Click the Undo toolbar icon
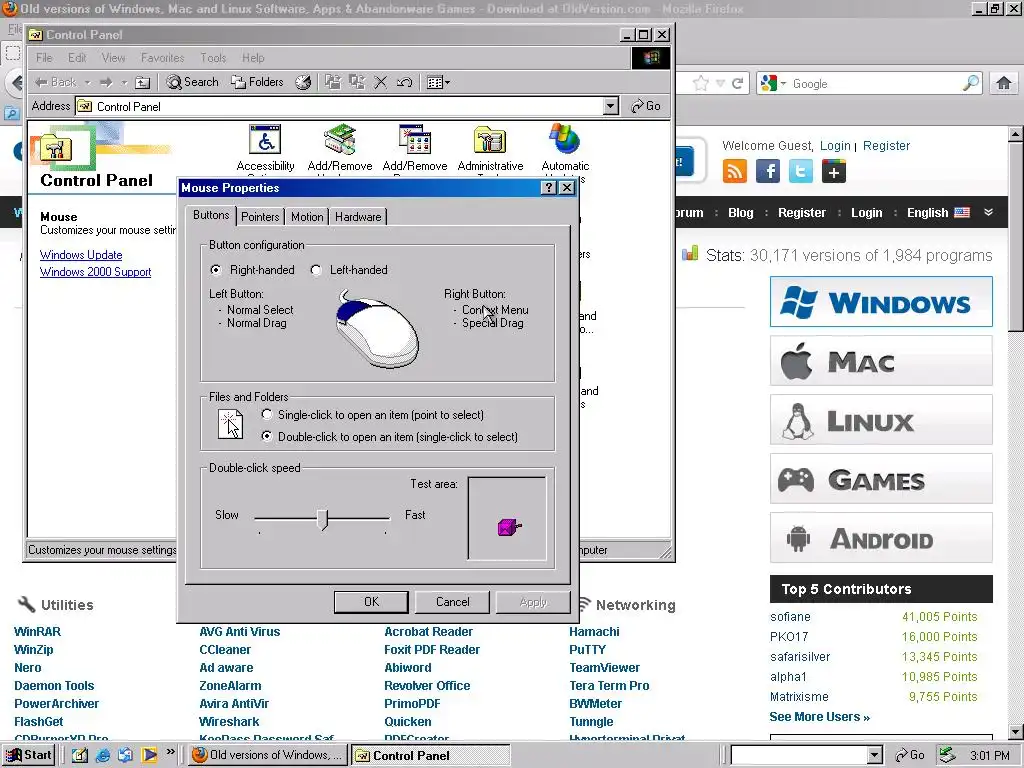Viewport: 1024px width, 768px height. tap(404, 82)
